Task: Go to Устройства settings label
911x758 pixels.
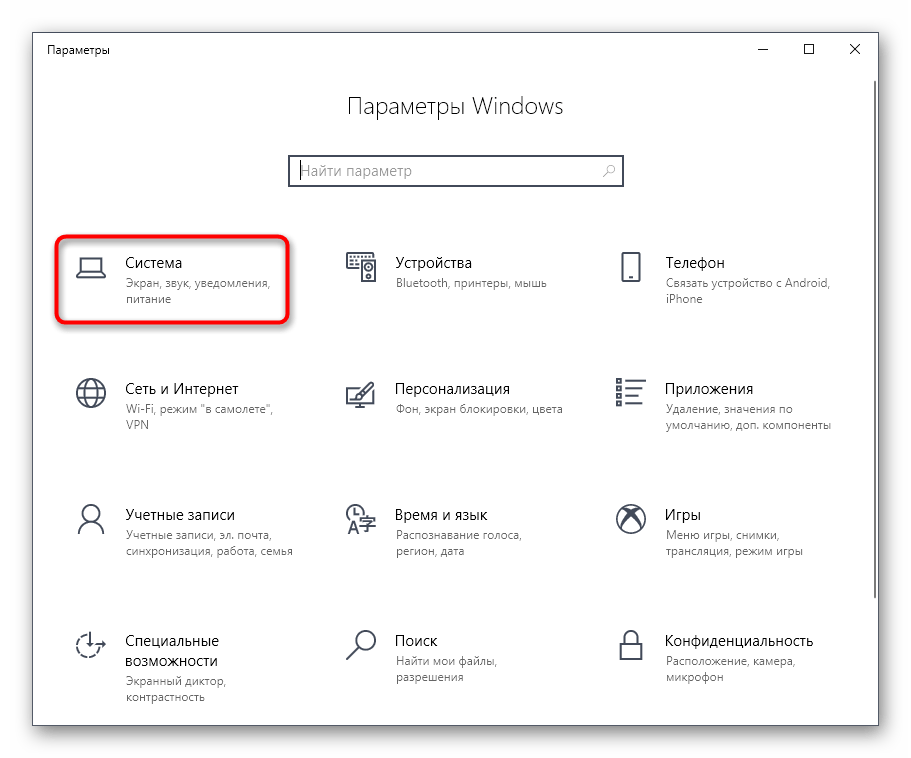Action: pyautogui.click(x=433, y=263)
